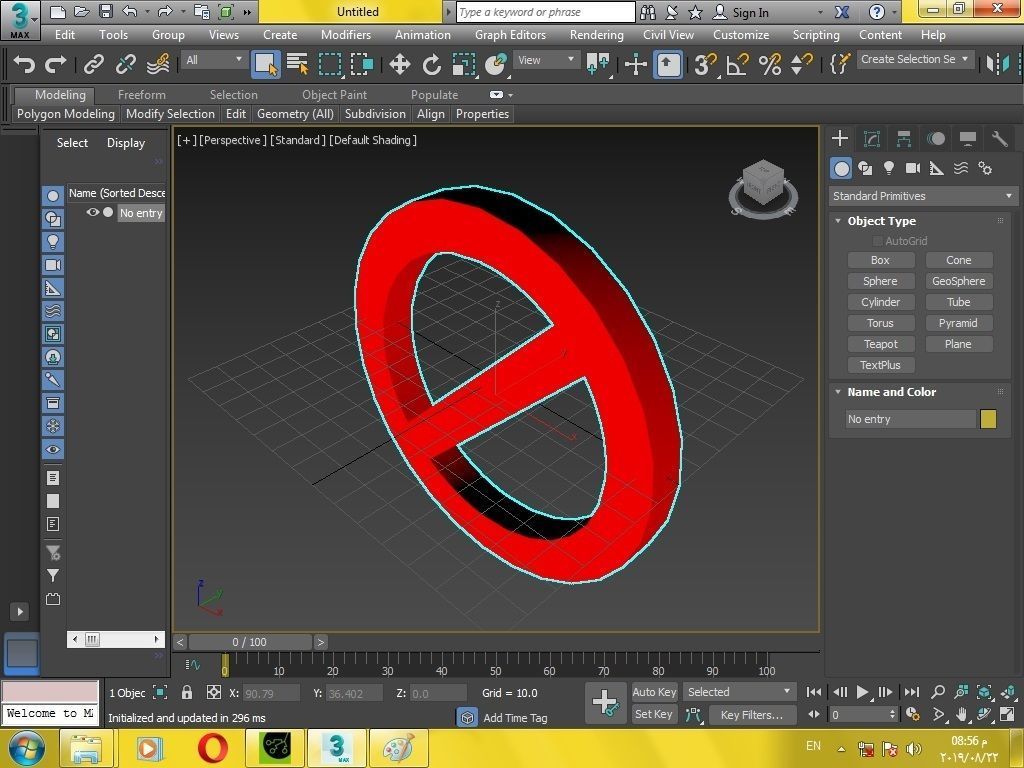1024x768 pixels.
Task: Open the Graph Editors menu
Action: pos(510,35)
